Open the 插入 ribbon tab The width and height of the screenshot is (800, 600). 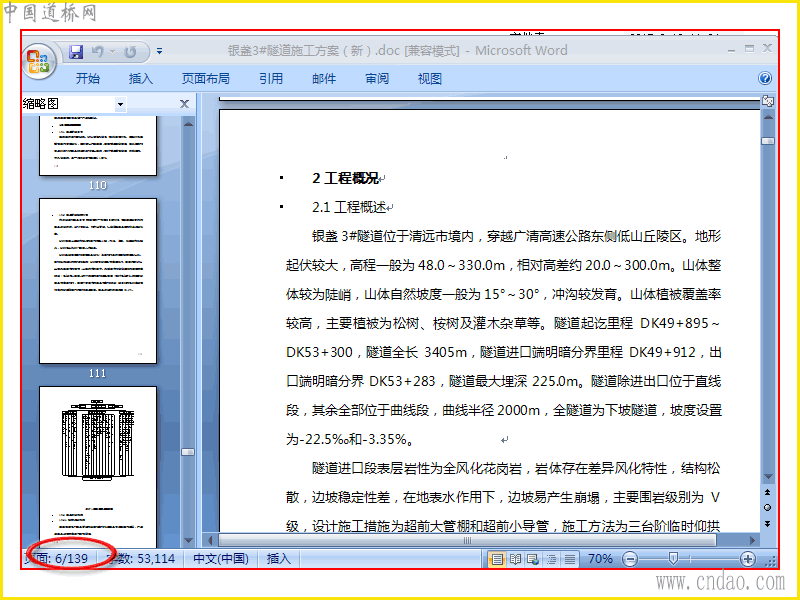click(x=141, y=79)
